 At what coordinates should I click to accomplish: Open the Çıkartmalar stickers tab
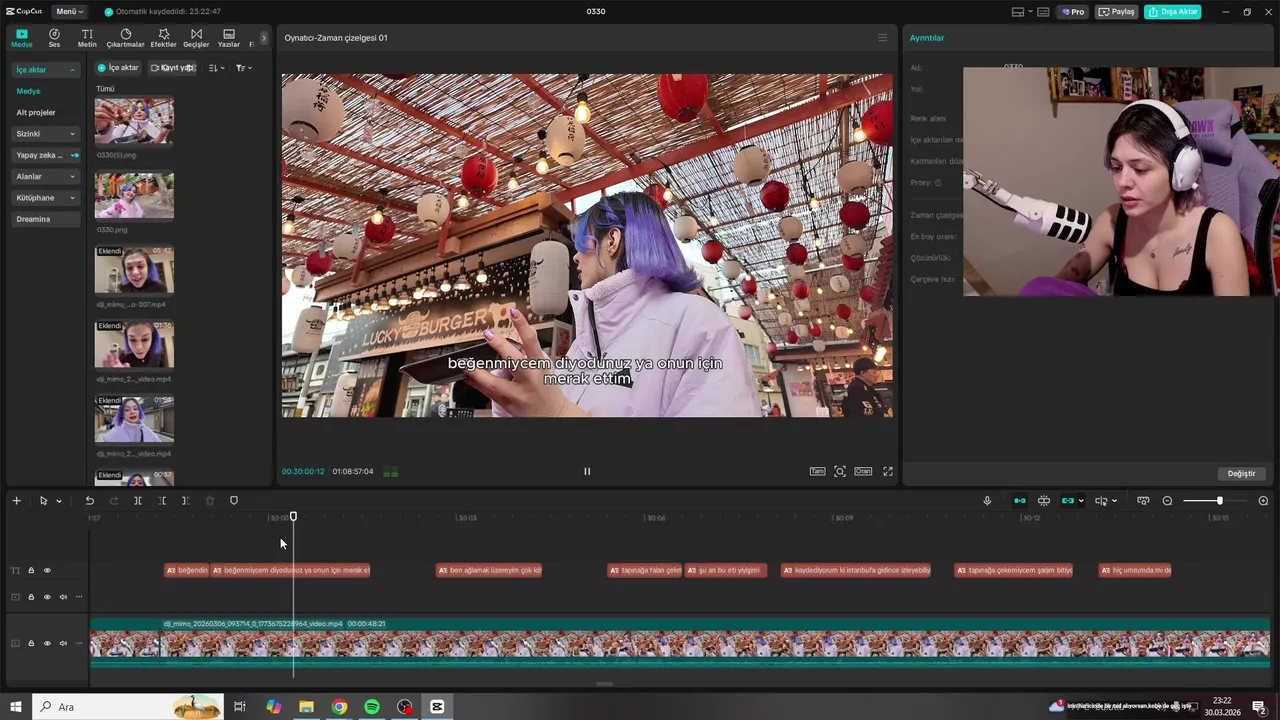125,38
